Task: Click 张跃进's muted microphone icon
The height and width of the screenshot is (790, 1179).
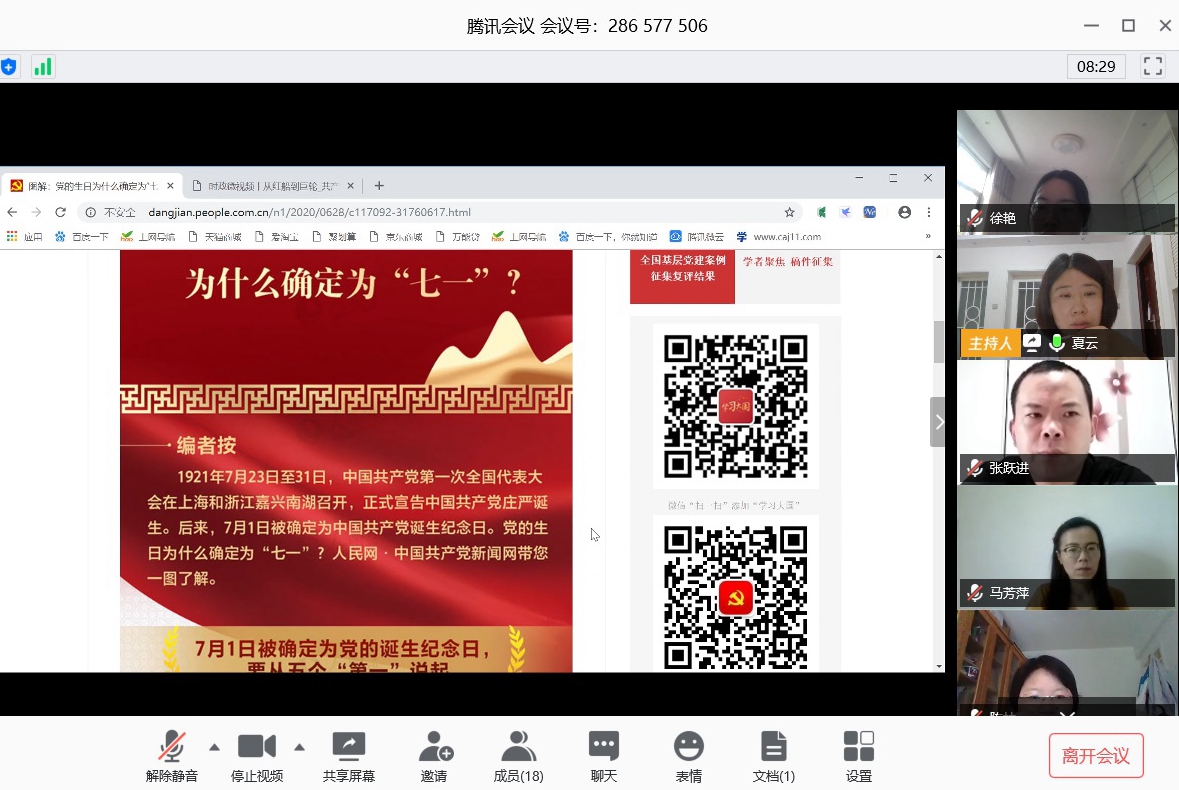Action: click(x=974, y=468)
